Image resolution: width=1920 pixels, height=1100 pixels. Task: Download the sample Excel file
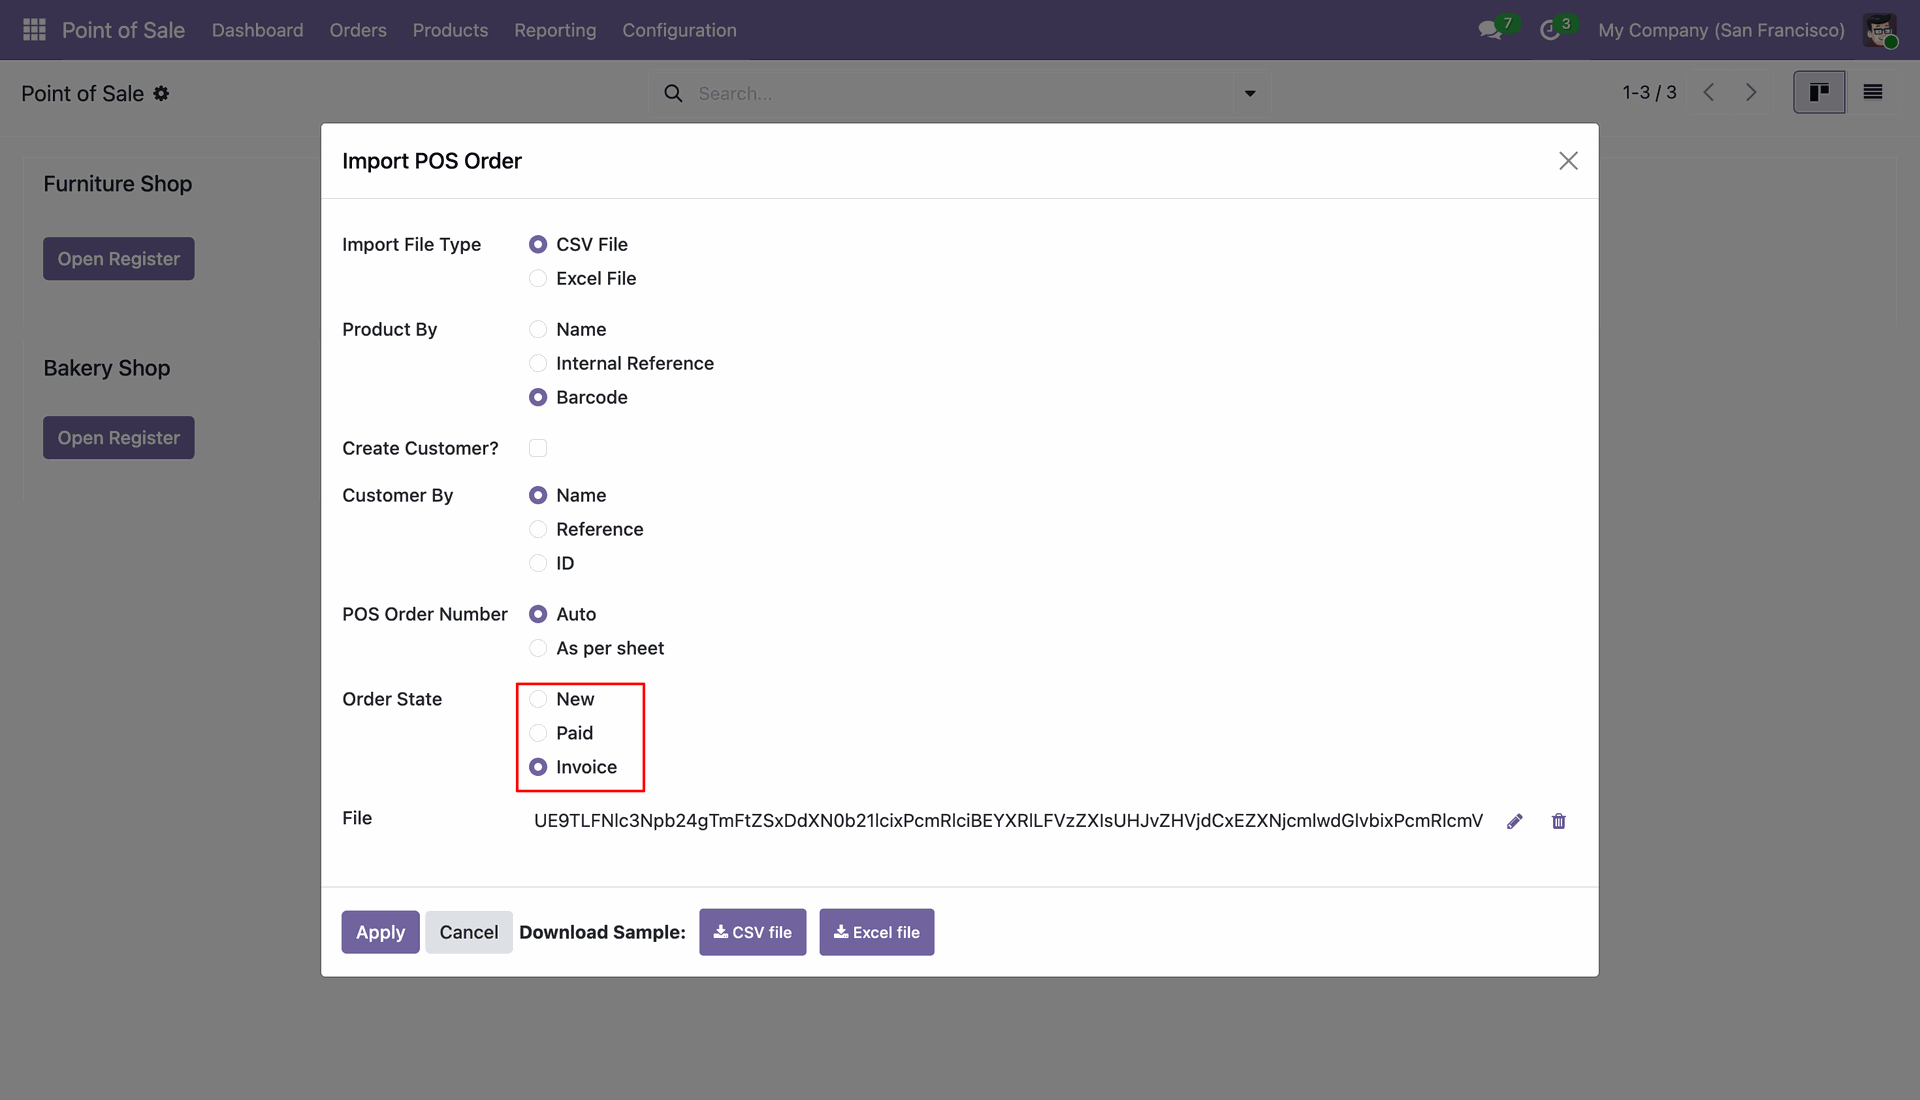(x=876, y=932)
